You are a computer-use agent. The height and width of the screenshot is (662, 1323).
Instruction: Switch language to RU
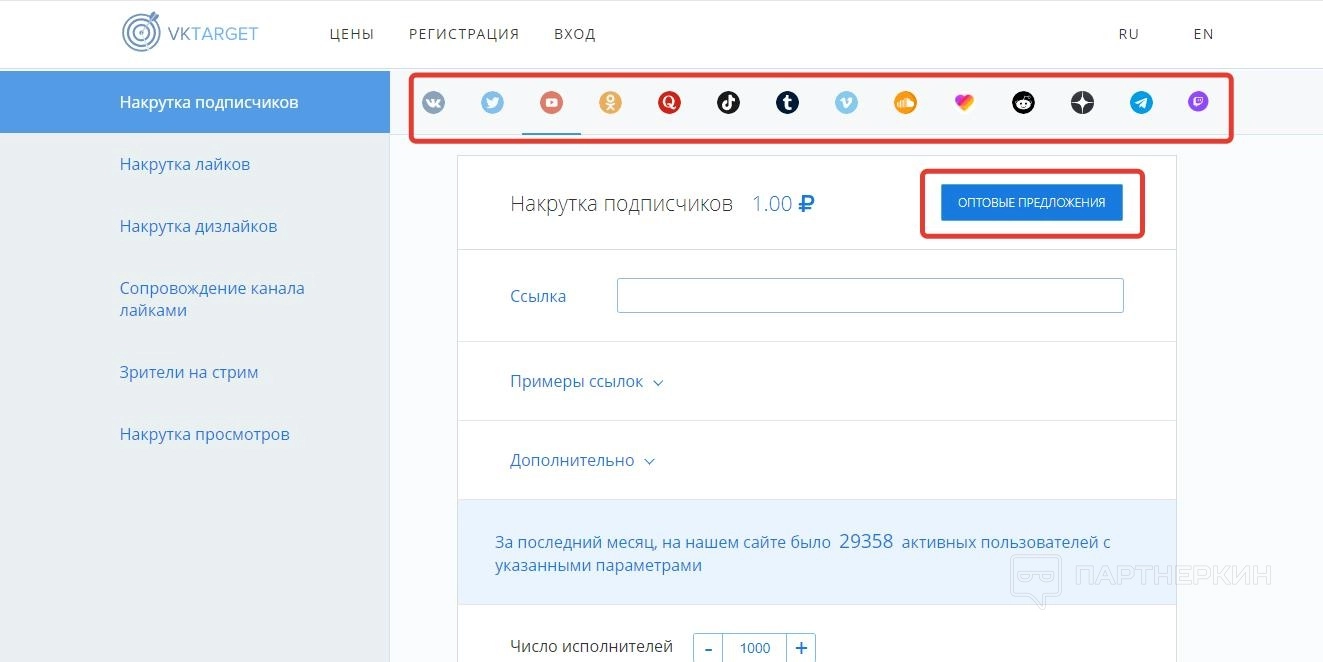[1129, 34]
